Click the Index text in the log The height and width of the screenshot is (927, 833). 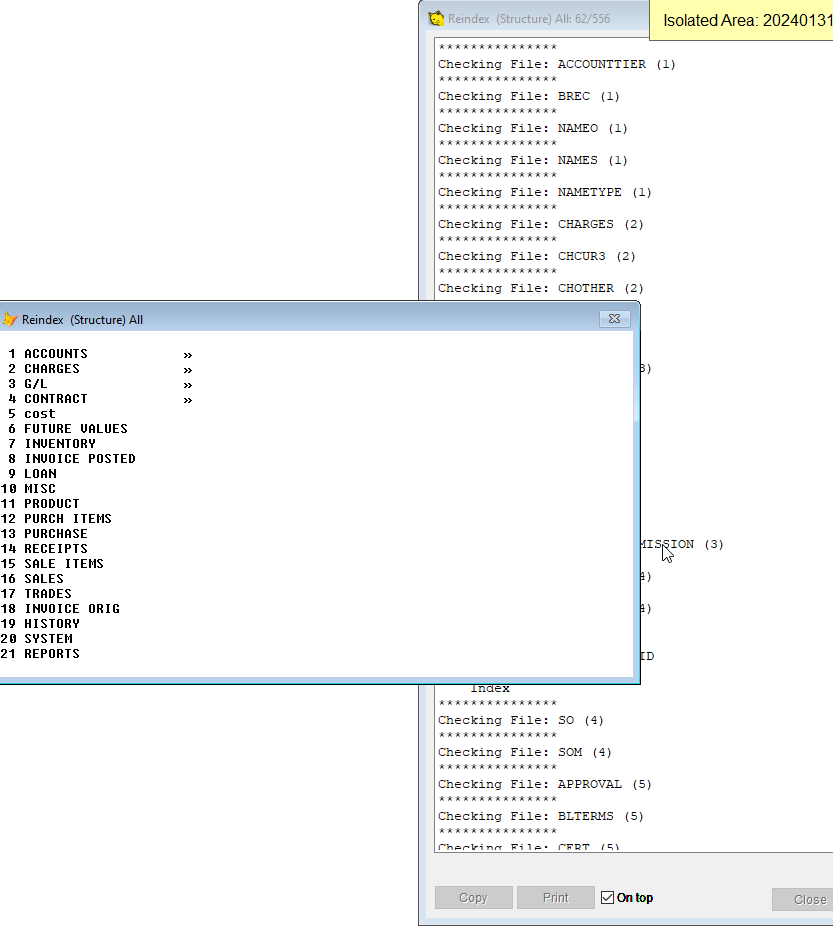[x=490, y=688]
